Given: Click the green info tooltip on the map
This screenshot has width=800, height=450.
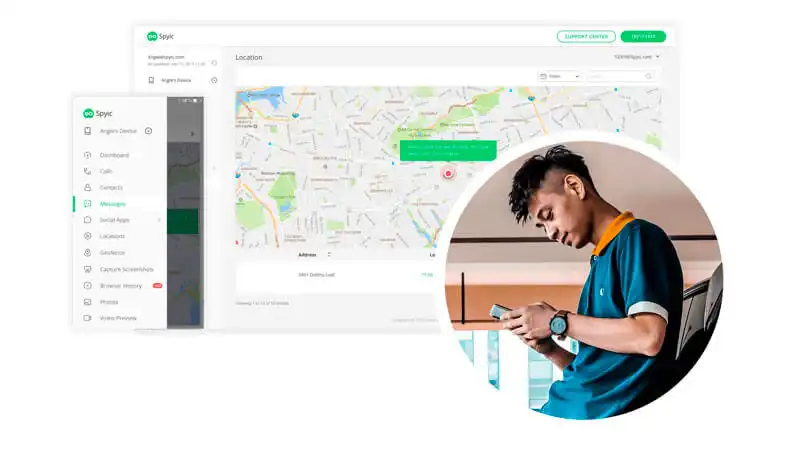Looking at the screenshot, I should (448, 151).
